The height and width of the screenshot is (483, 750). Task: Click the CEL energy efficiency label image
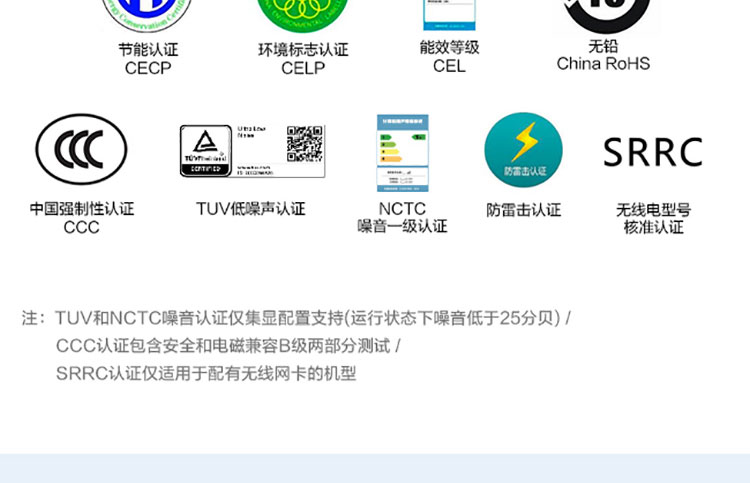(449, 14)
